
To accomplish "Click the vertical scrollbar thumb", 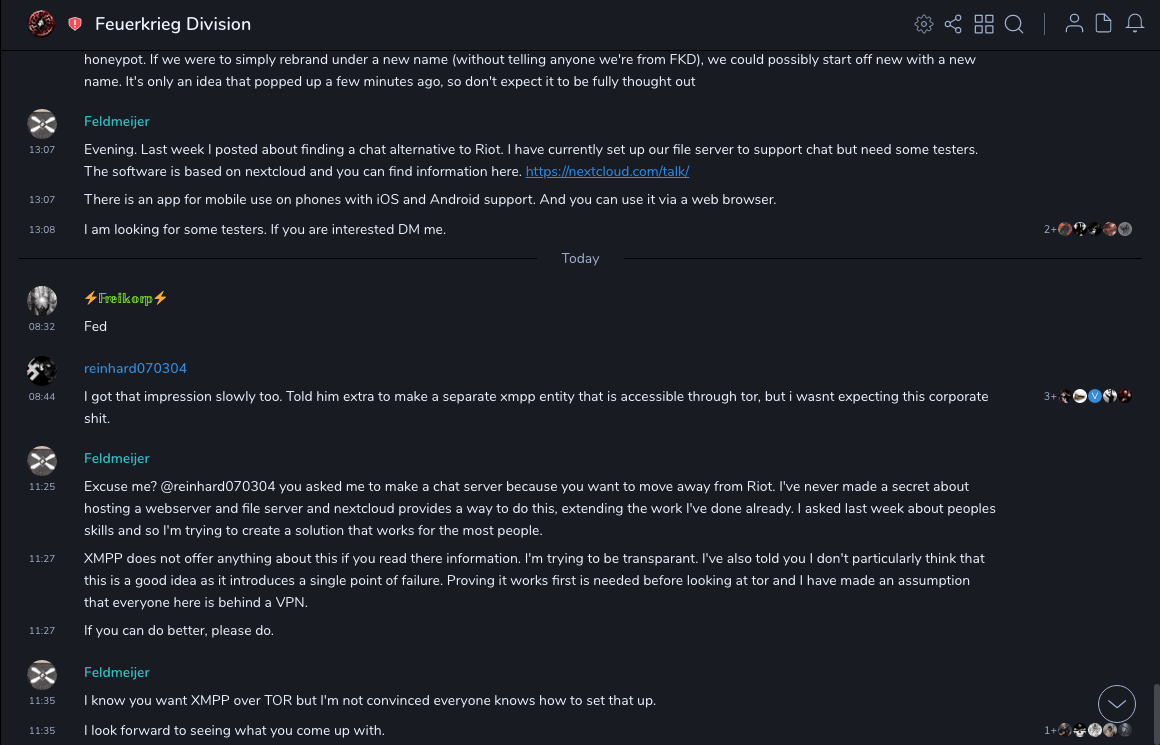I will click(1155, 713).
